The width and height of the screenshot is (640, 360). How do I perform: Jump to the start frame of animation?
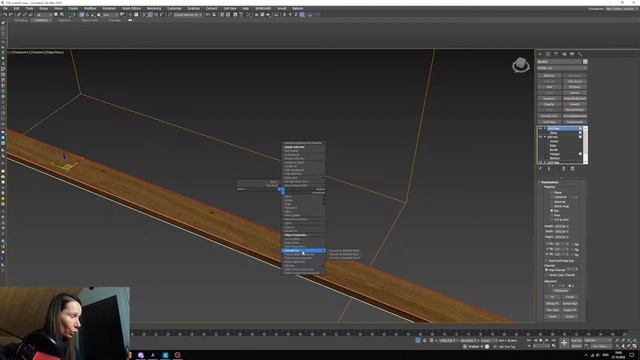click(x=529, y=340)
